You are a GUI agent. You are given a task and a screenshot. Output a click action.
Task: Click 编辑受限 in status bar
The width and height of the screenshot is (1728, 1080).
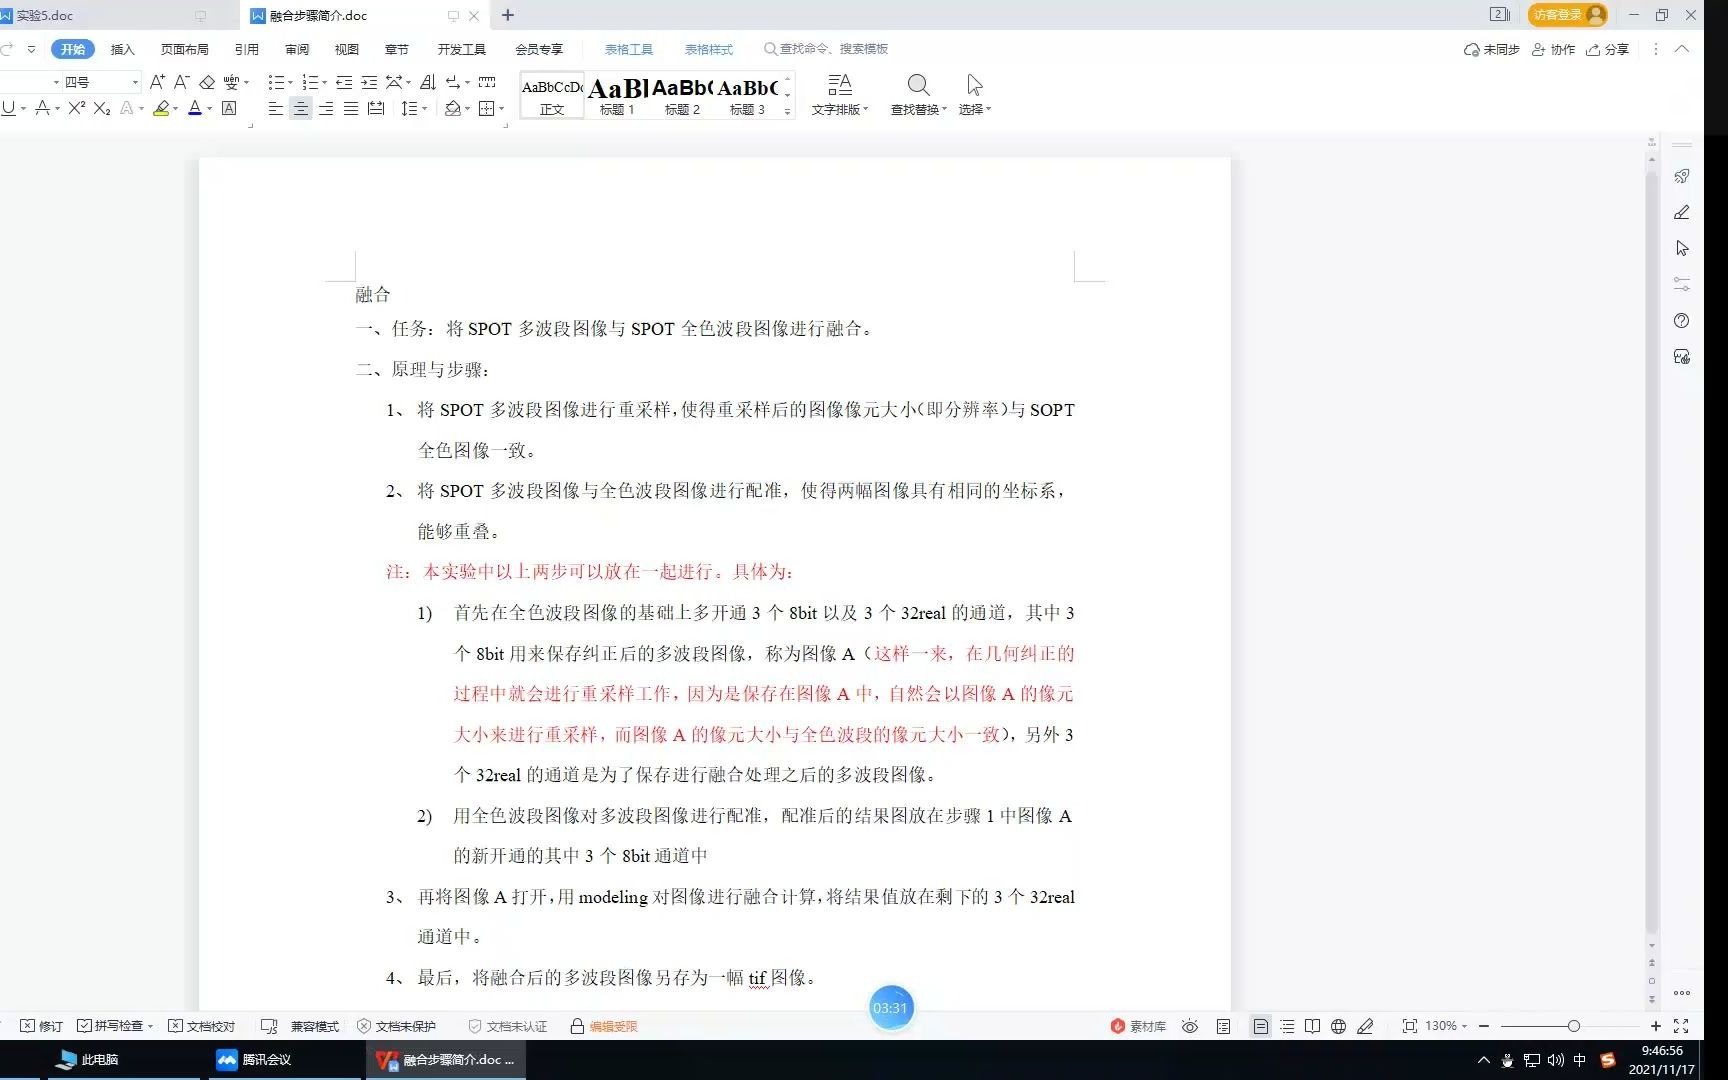coord(604,1026)
